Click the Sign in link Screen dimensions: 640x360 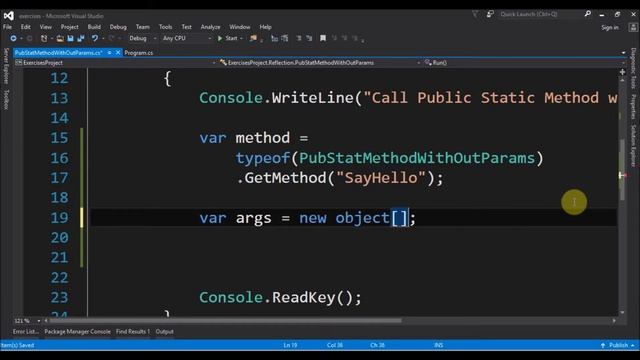click(610, 27)
